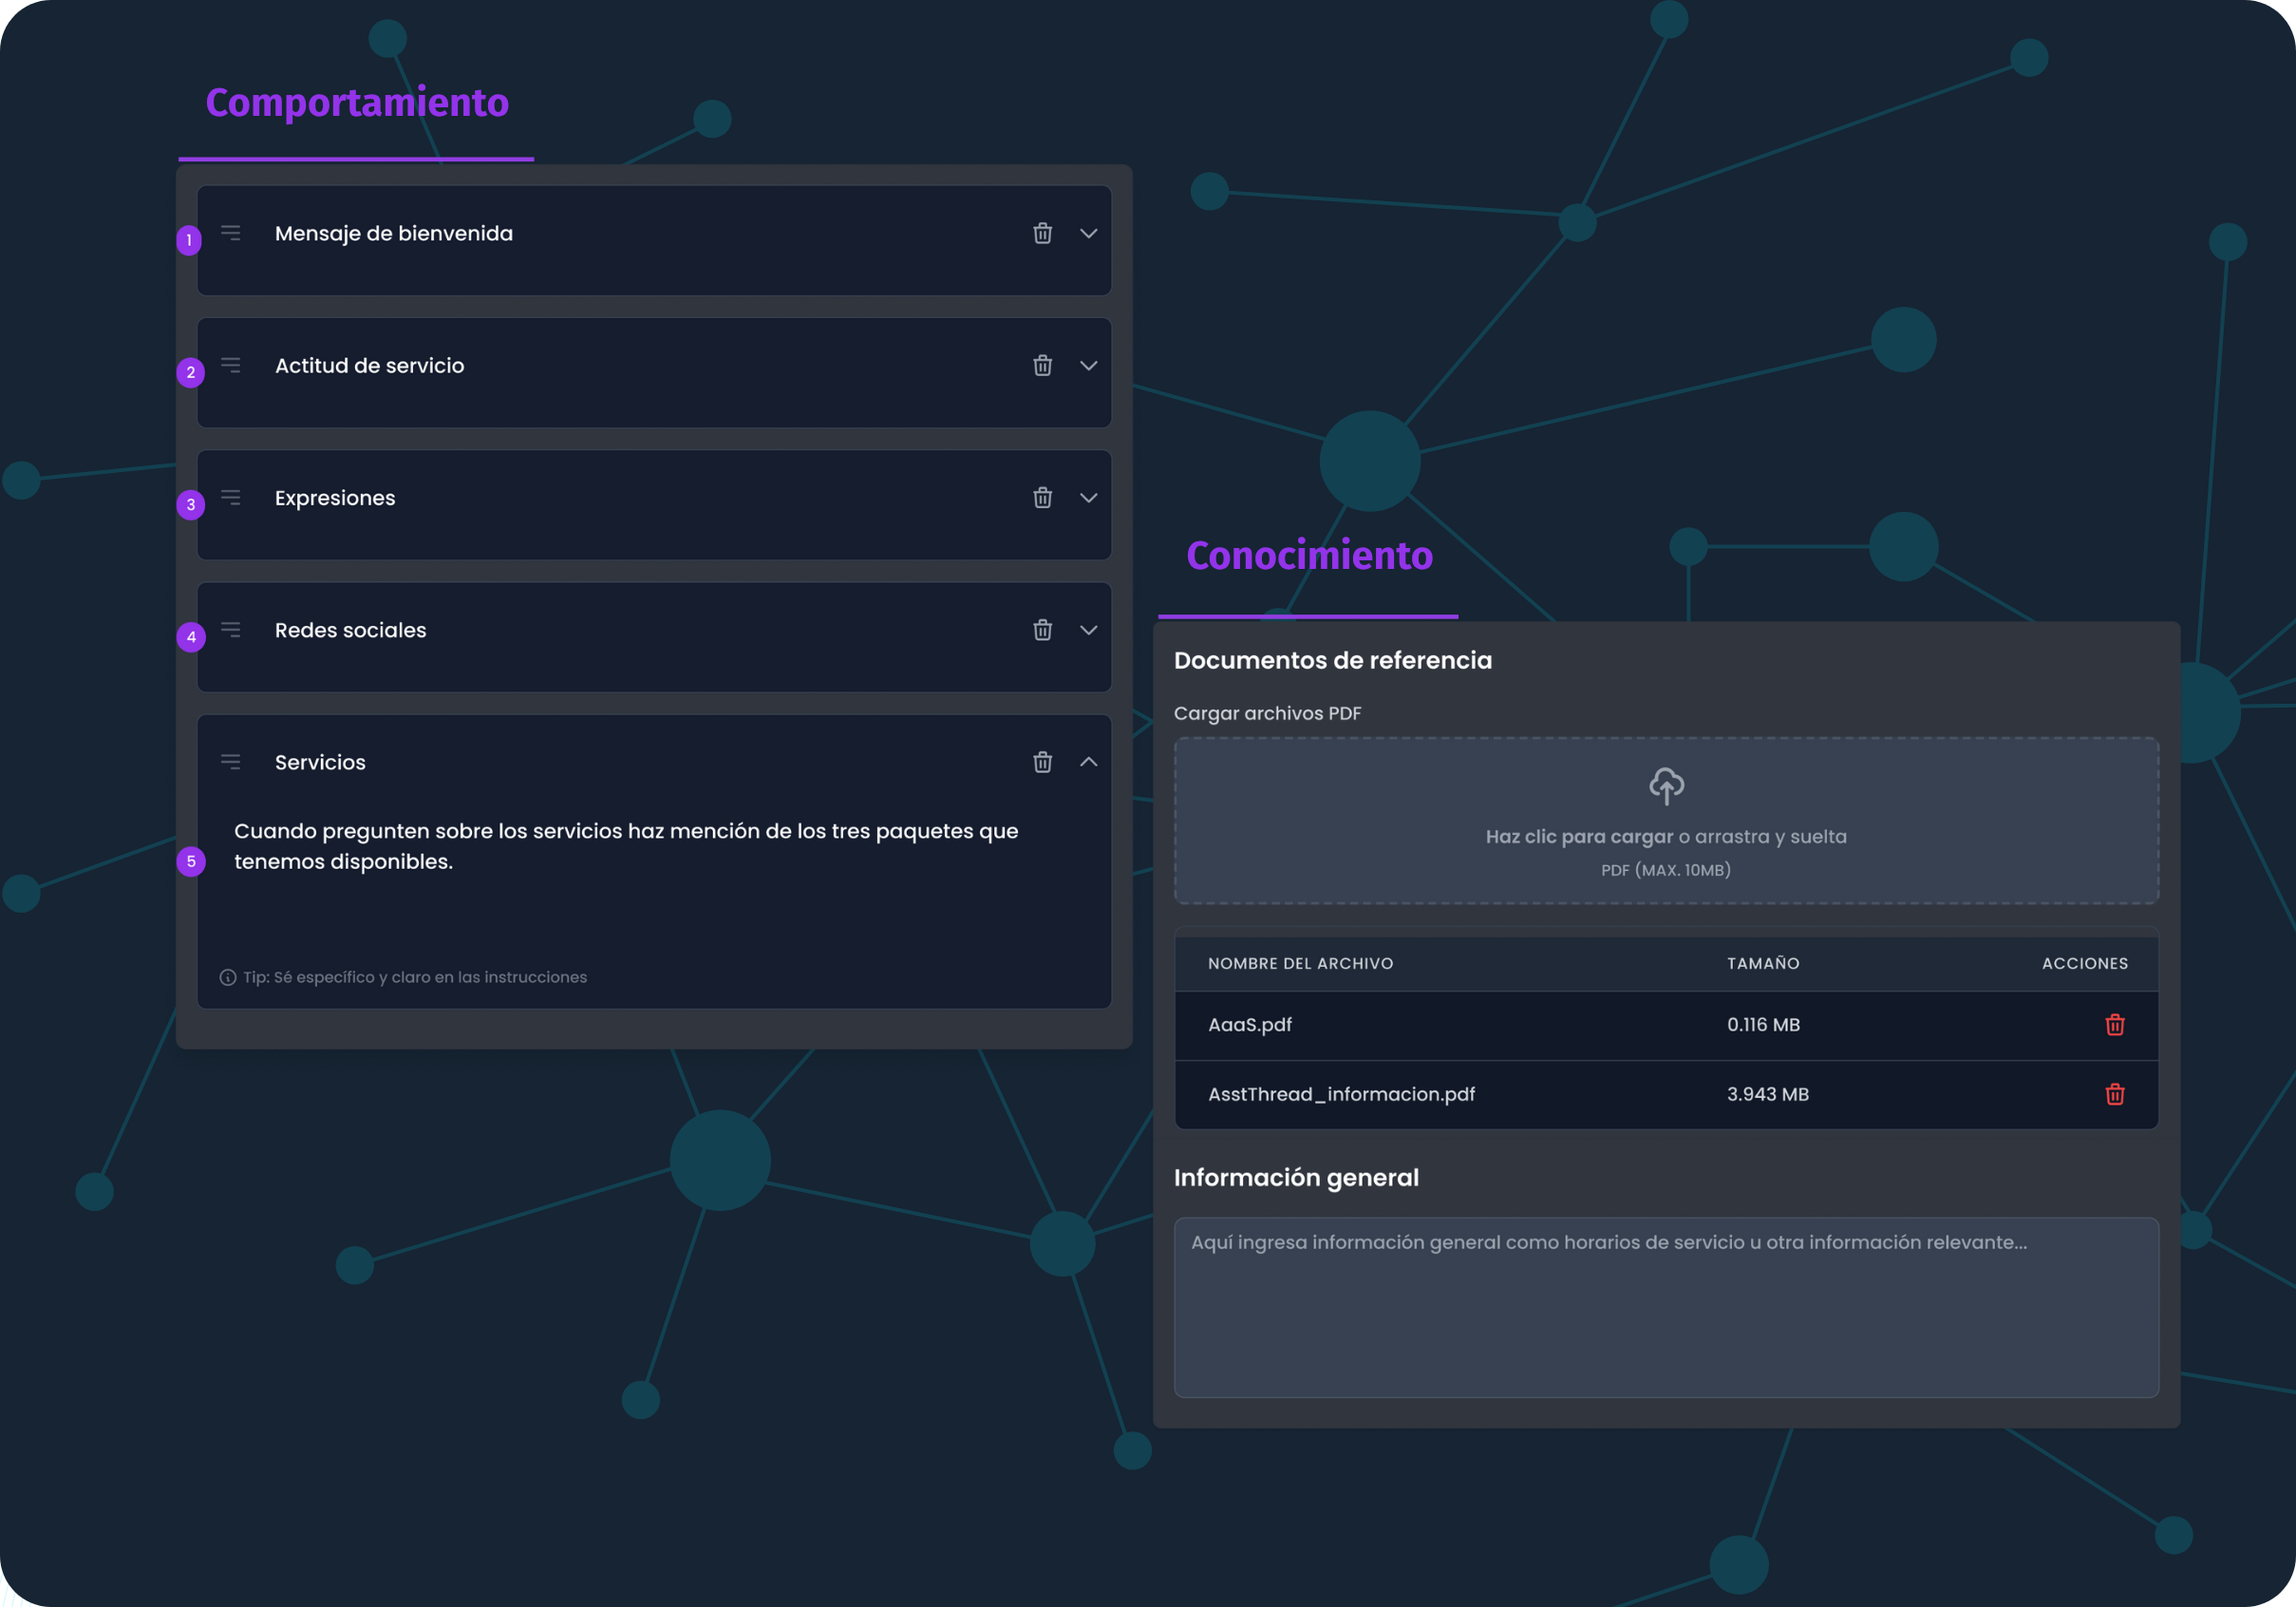Click the delete icon for Redes sociales
The width and height of the screenshot is (2296, 1607).
click(x=1043, y=629)
